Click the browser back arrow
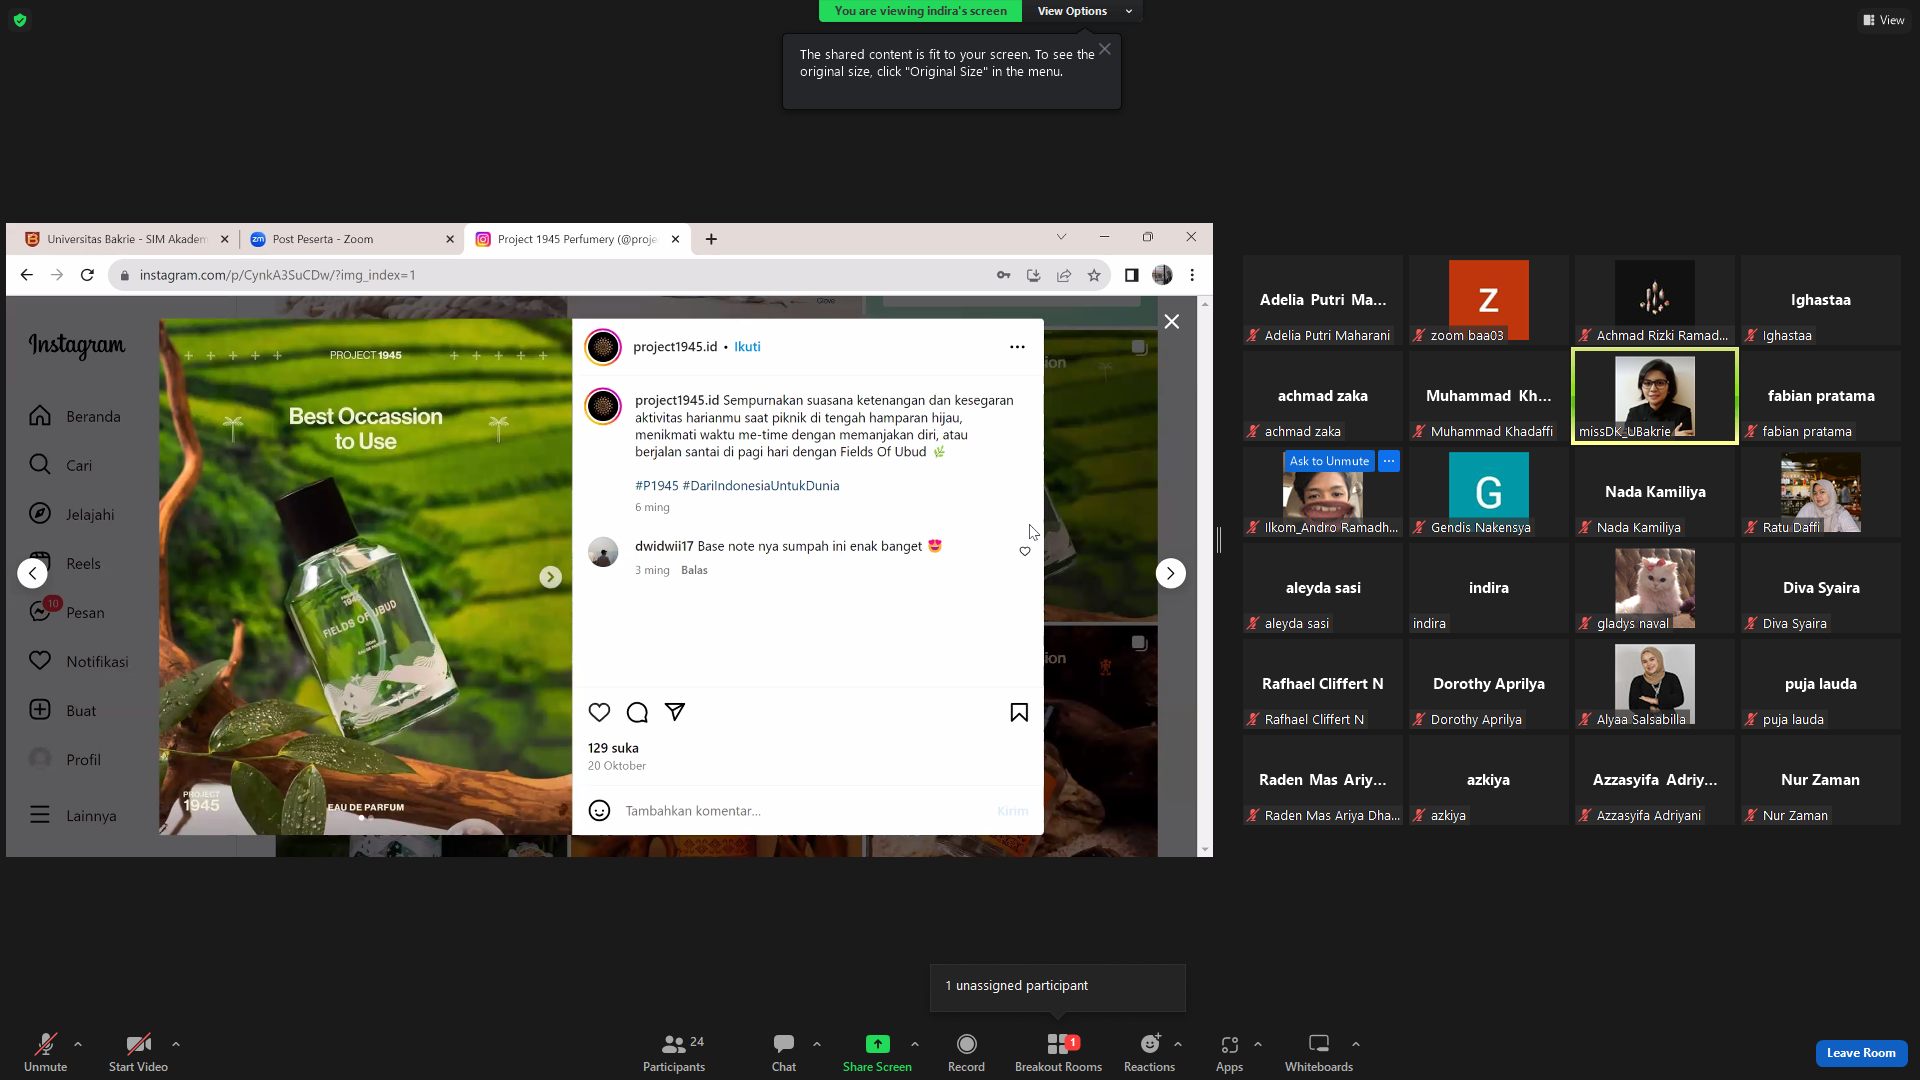The height and width of the screenshot is (1080, 1920). point(27,275)
